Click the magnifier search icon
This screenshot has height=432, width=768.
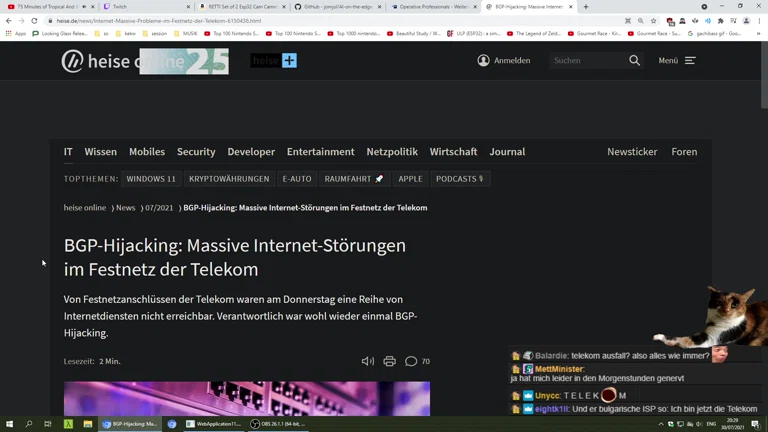[634, 60]
